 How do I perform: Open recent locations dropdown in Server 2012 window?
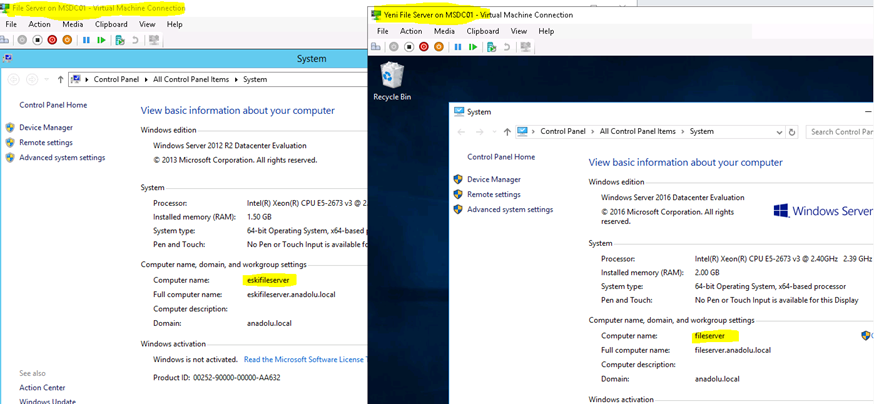coord(47,80)
